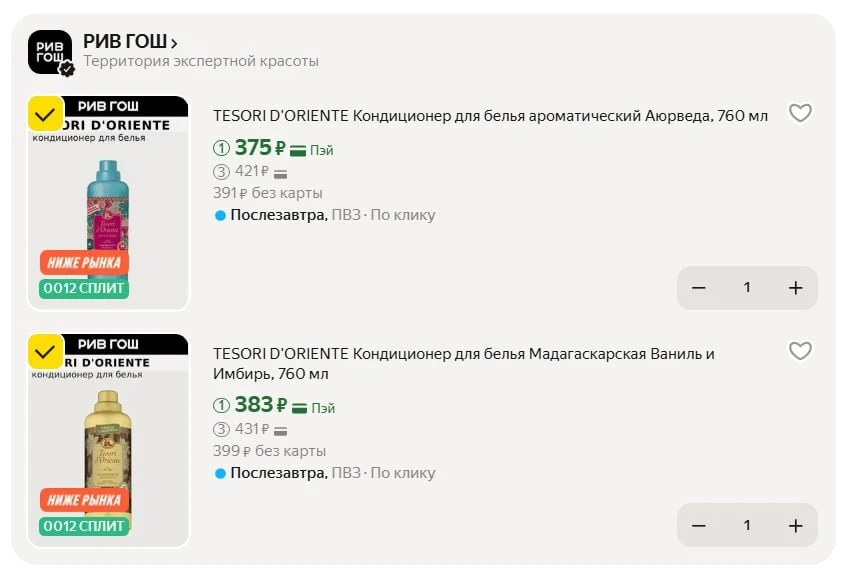Increase quantity of Ваниль и Имбирь conditioner
This screenshot has width=844, height=572.
796,526
